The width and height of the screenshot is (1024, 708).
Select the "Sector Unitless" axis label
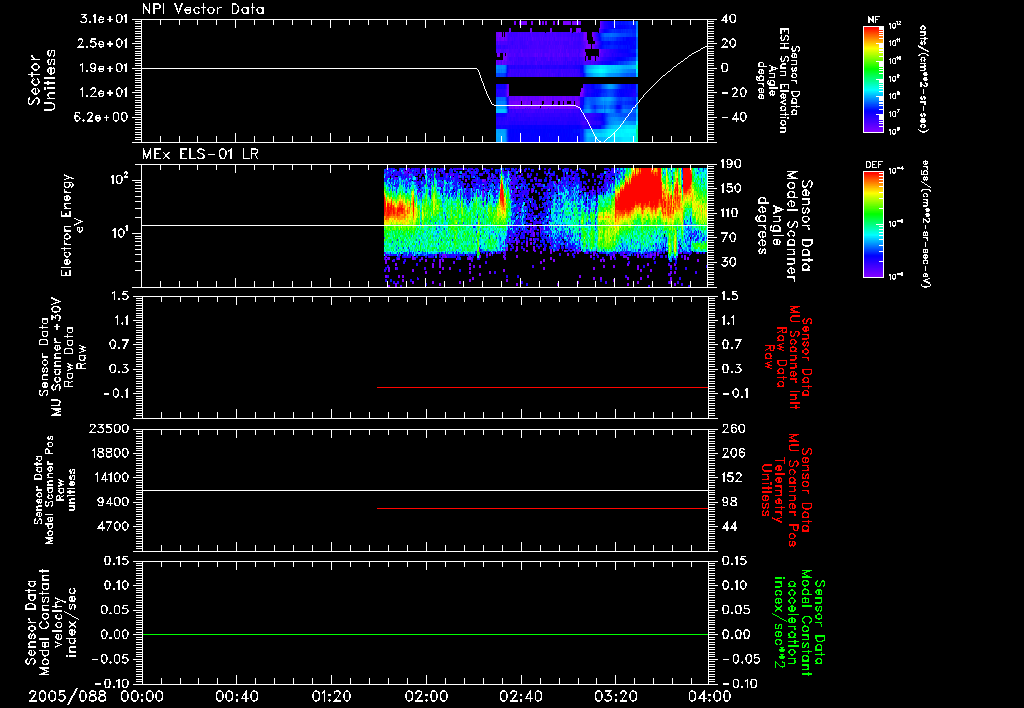pyautogui.click(x=42, y=80)
